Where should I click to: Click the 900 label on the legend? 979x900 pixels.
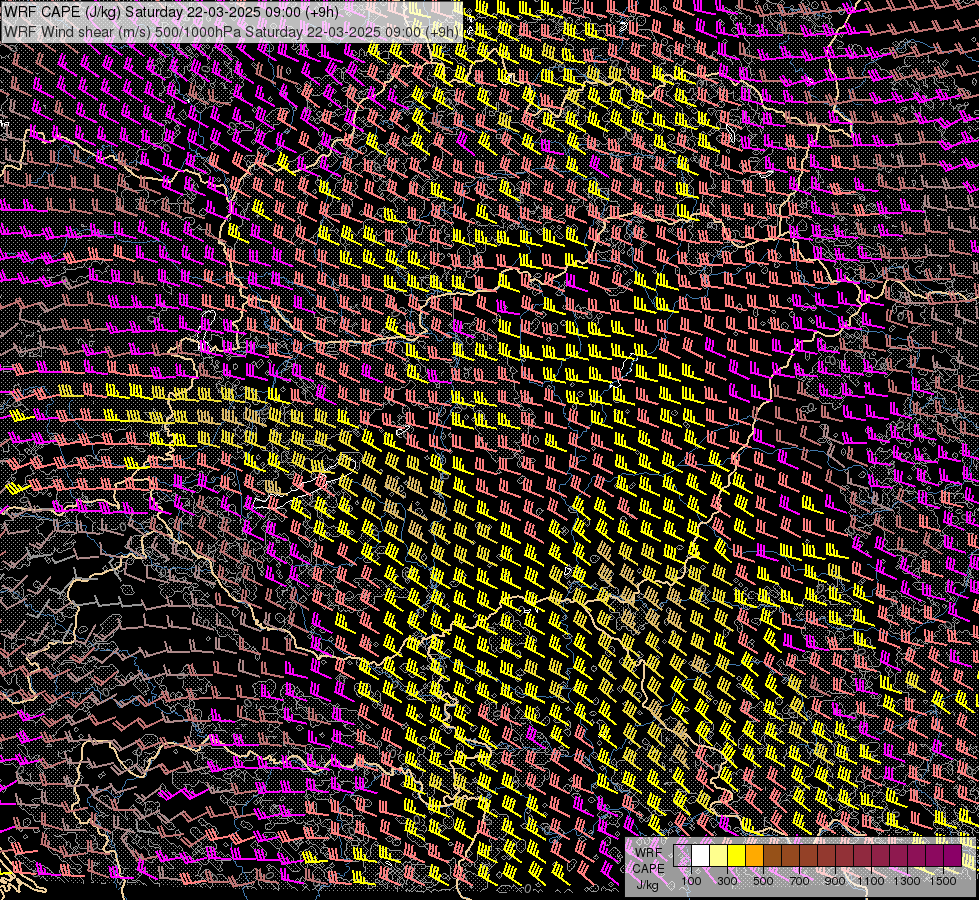835,881
